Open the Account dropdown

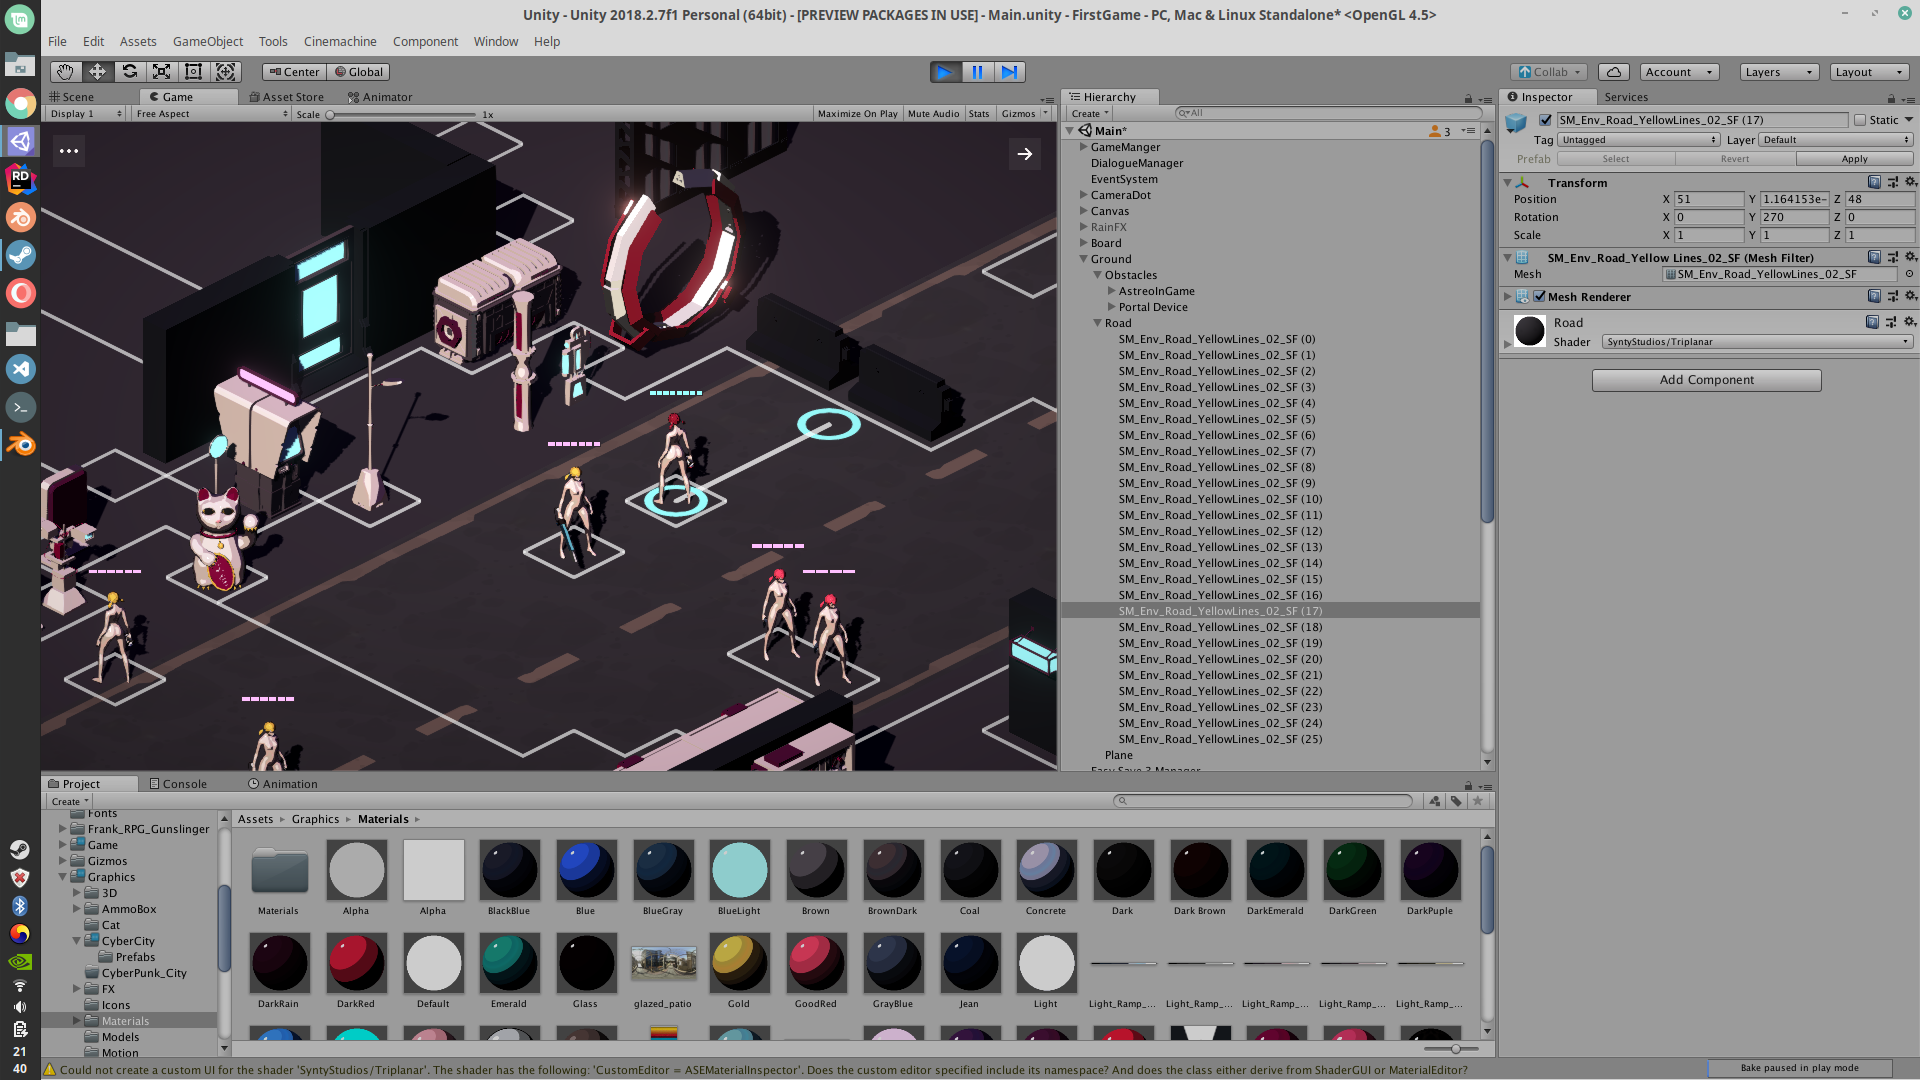tap(1679, 72)
